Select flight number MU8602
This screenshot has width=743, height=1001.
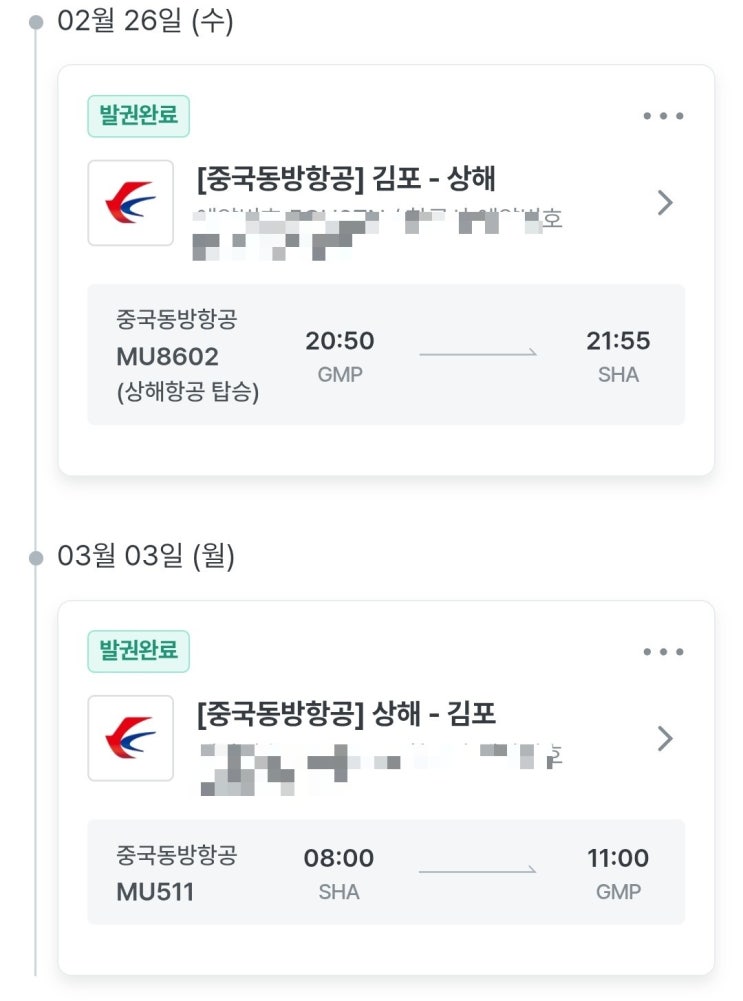coord(167,357)
